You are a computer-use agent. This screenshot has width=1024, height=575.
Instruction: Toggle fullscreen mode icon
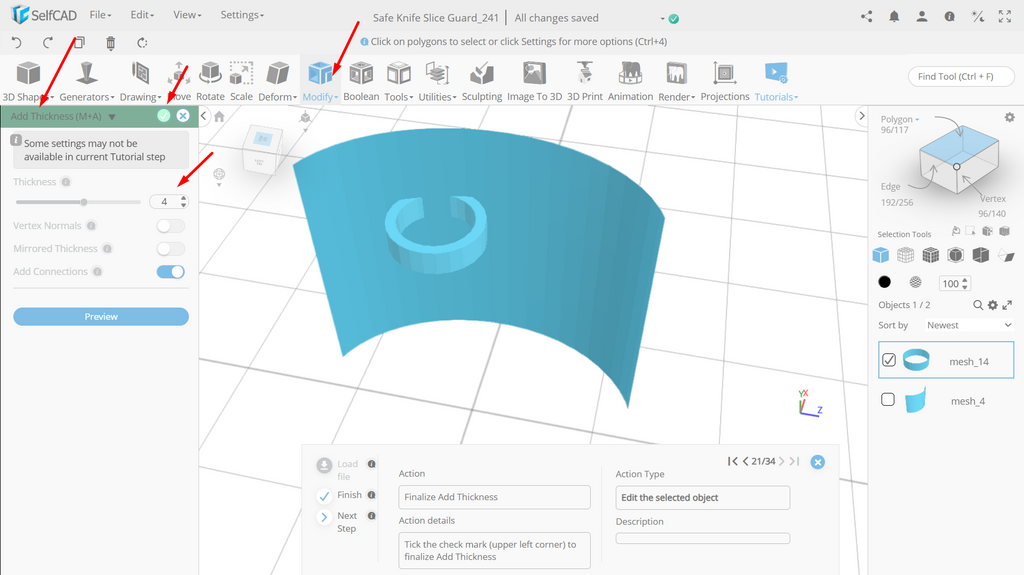[1005, 17]
